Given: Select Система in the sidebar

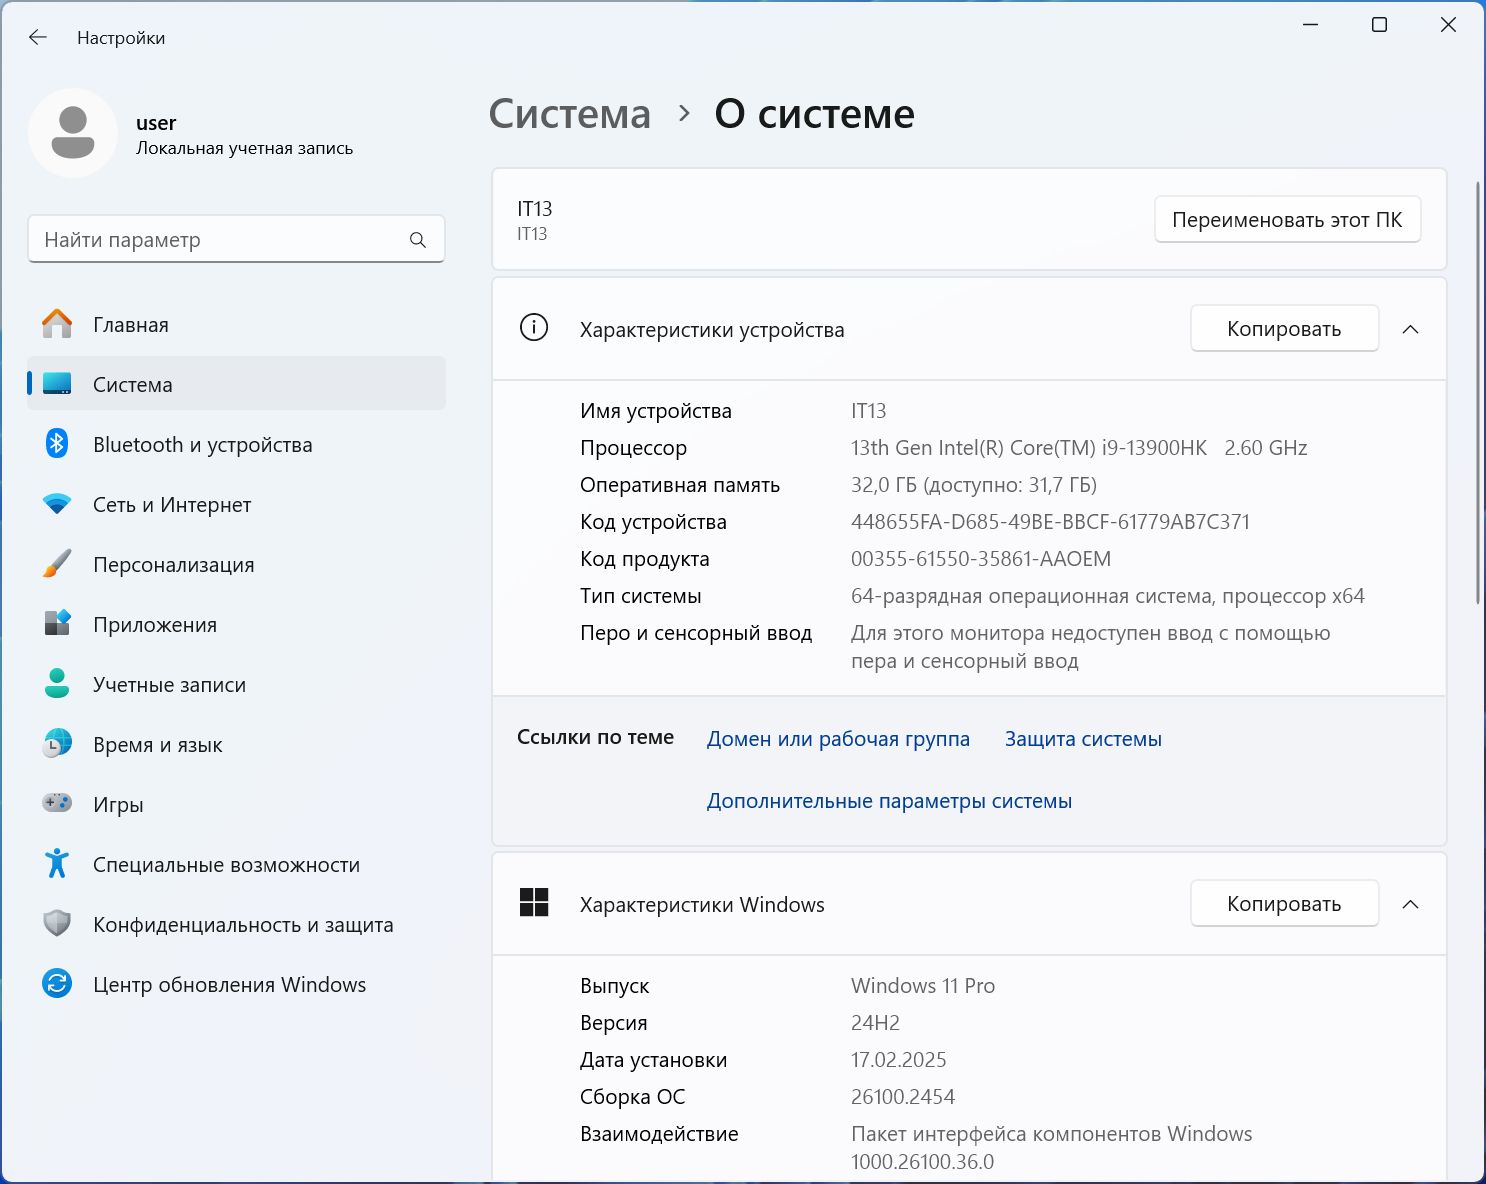Looking at the screenshot, I should [236, 384].
